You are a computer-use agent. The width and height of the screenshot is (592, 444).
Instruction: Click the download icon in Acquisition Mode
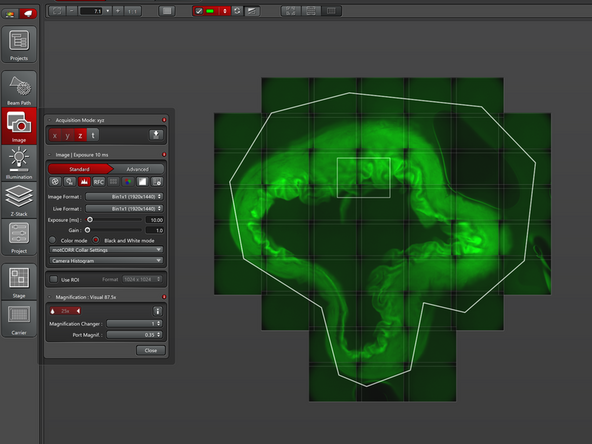coord(156,135)
